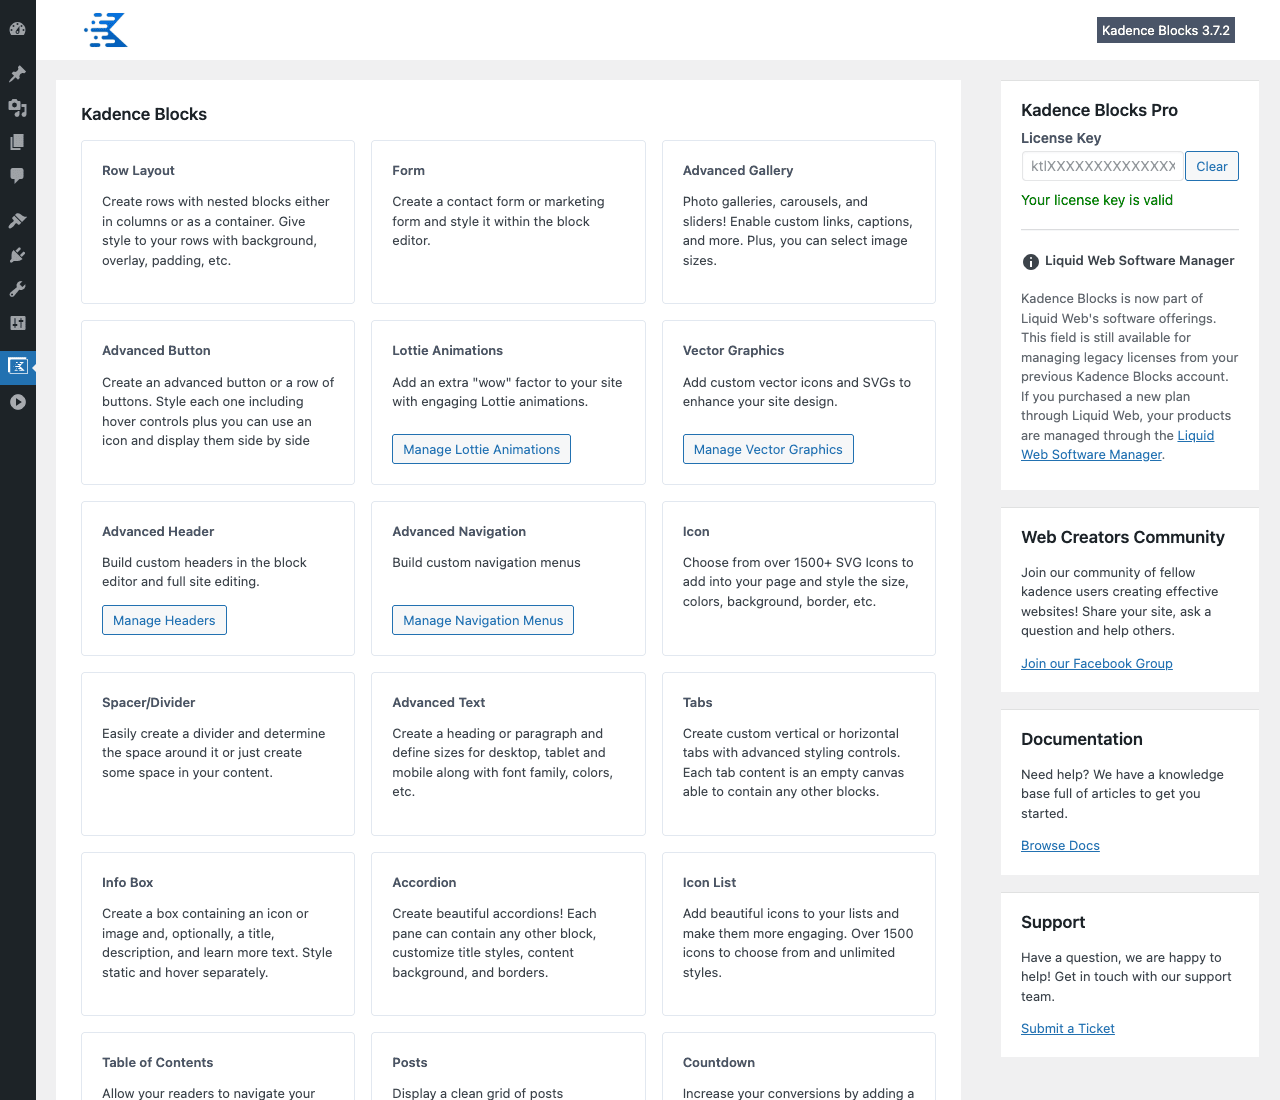Screen dimensions: 1280x1100
Task: Open the WordPress Dashboard gauge icon
Action: tap(17, 29)
